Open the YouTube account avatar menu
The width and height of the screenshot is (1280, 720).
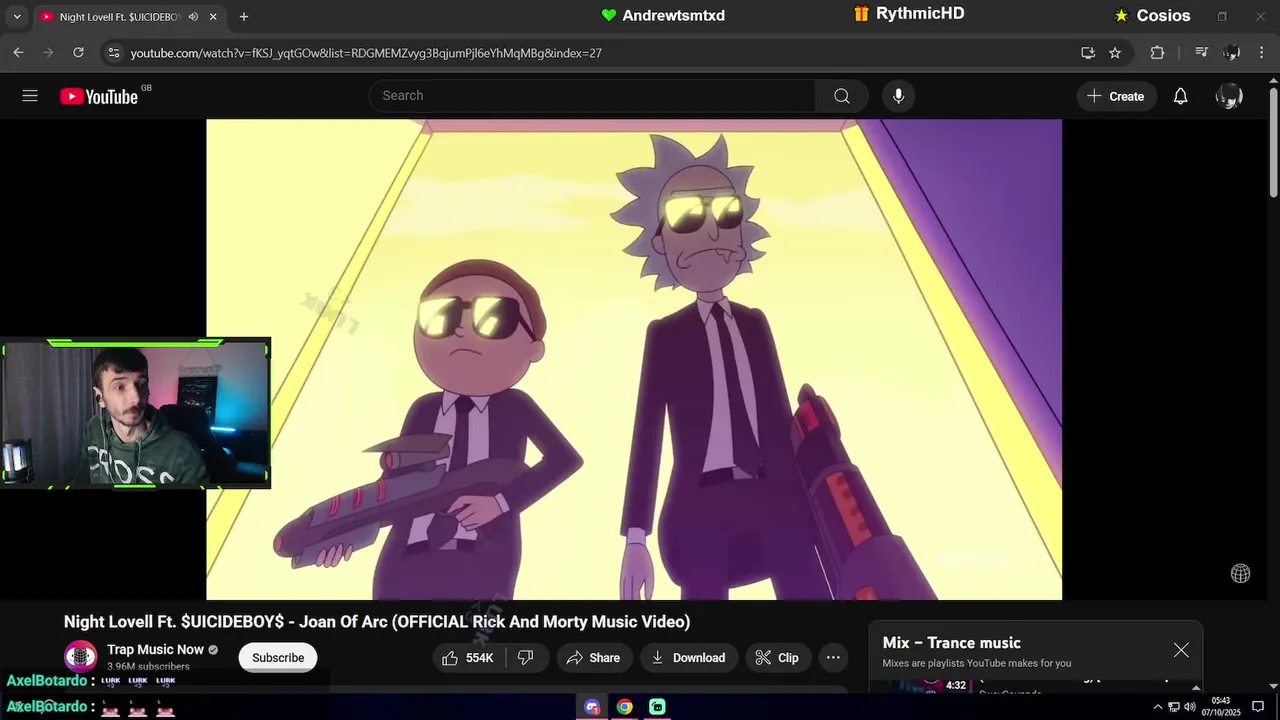1229,96
